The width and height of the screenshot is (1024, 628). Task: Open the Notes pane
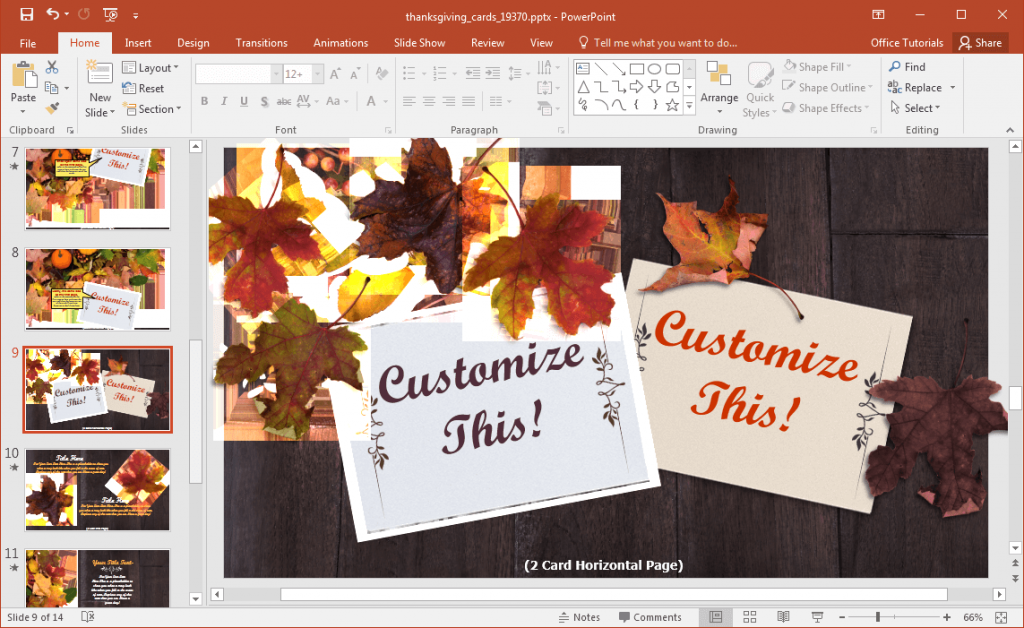pos(579,616)
